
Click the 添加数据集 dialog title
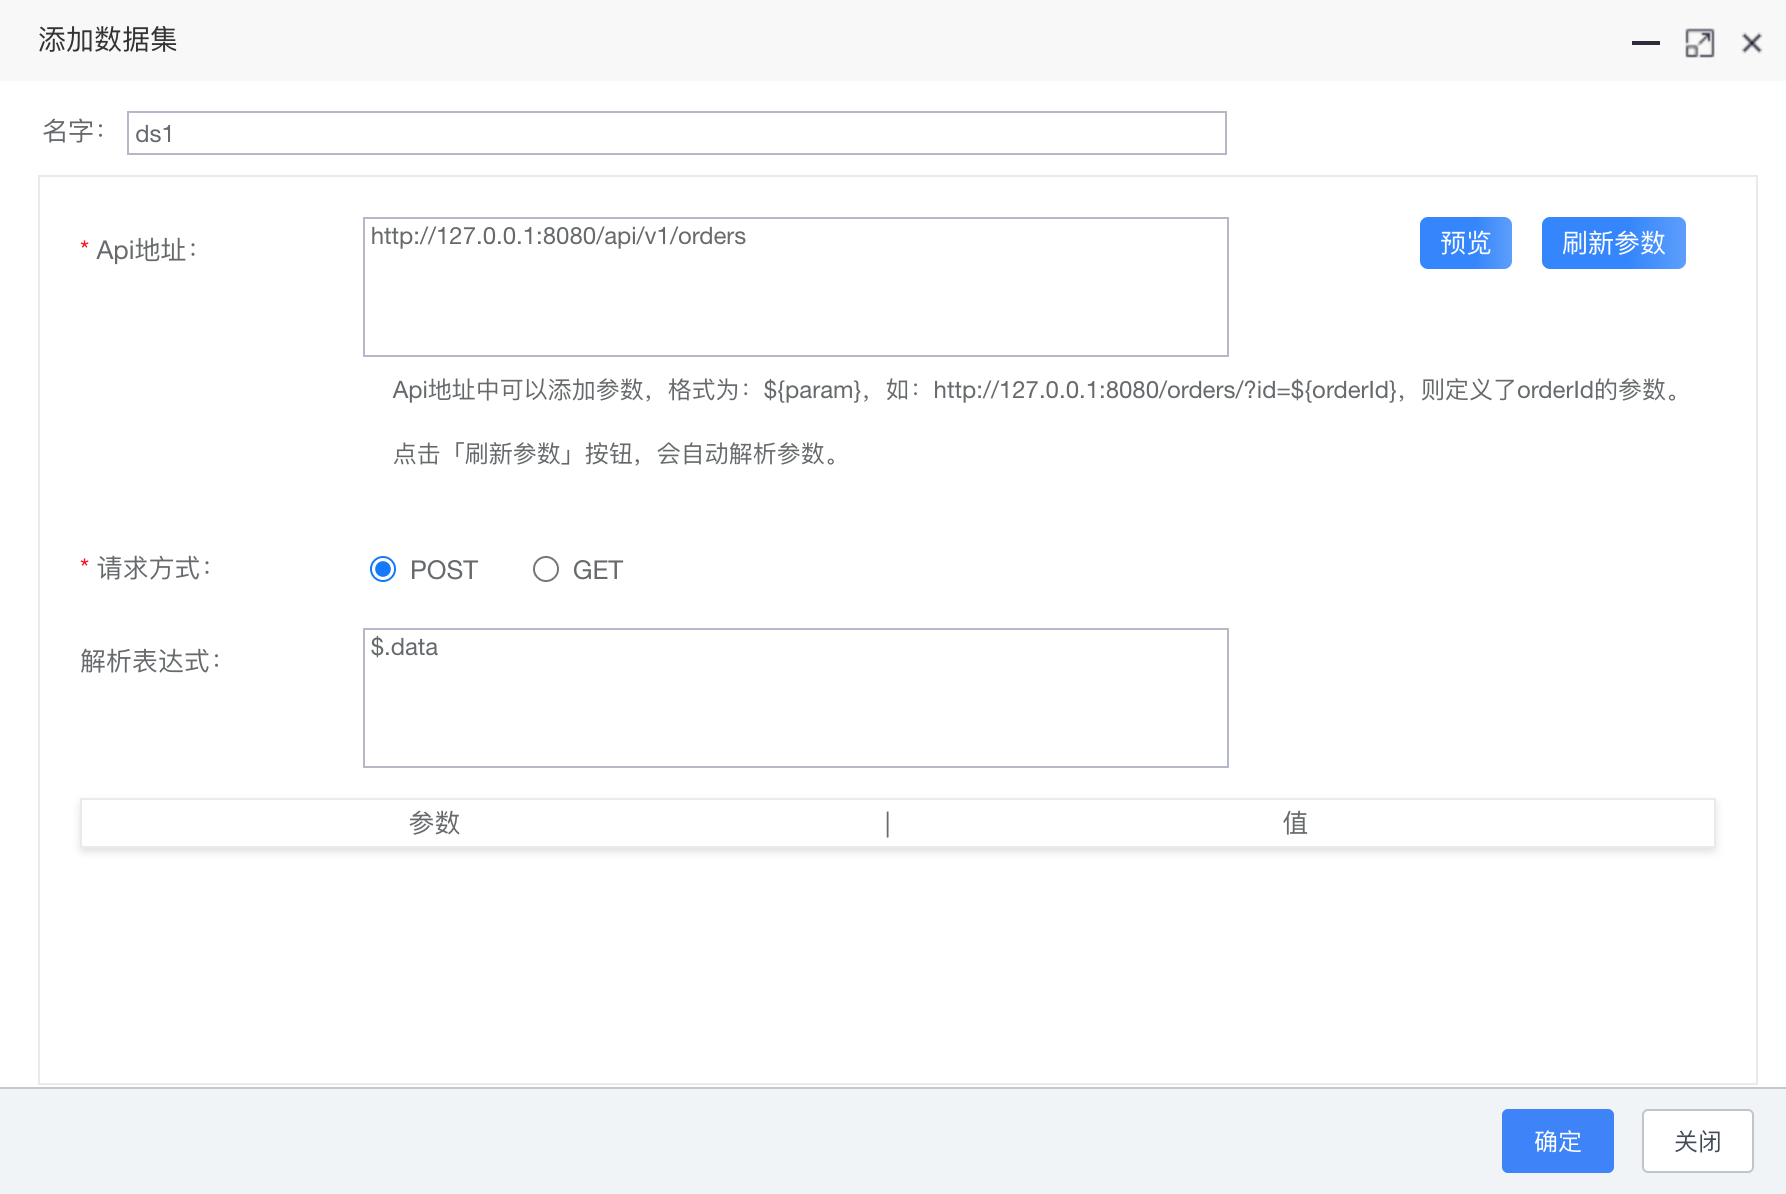[108, 40]
